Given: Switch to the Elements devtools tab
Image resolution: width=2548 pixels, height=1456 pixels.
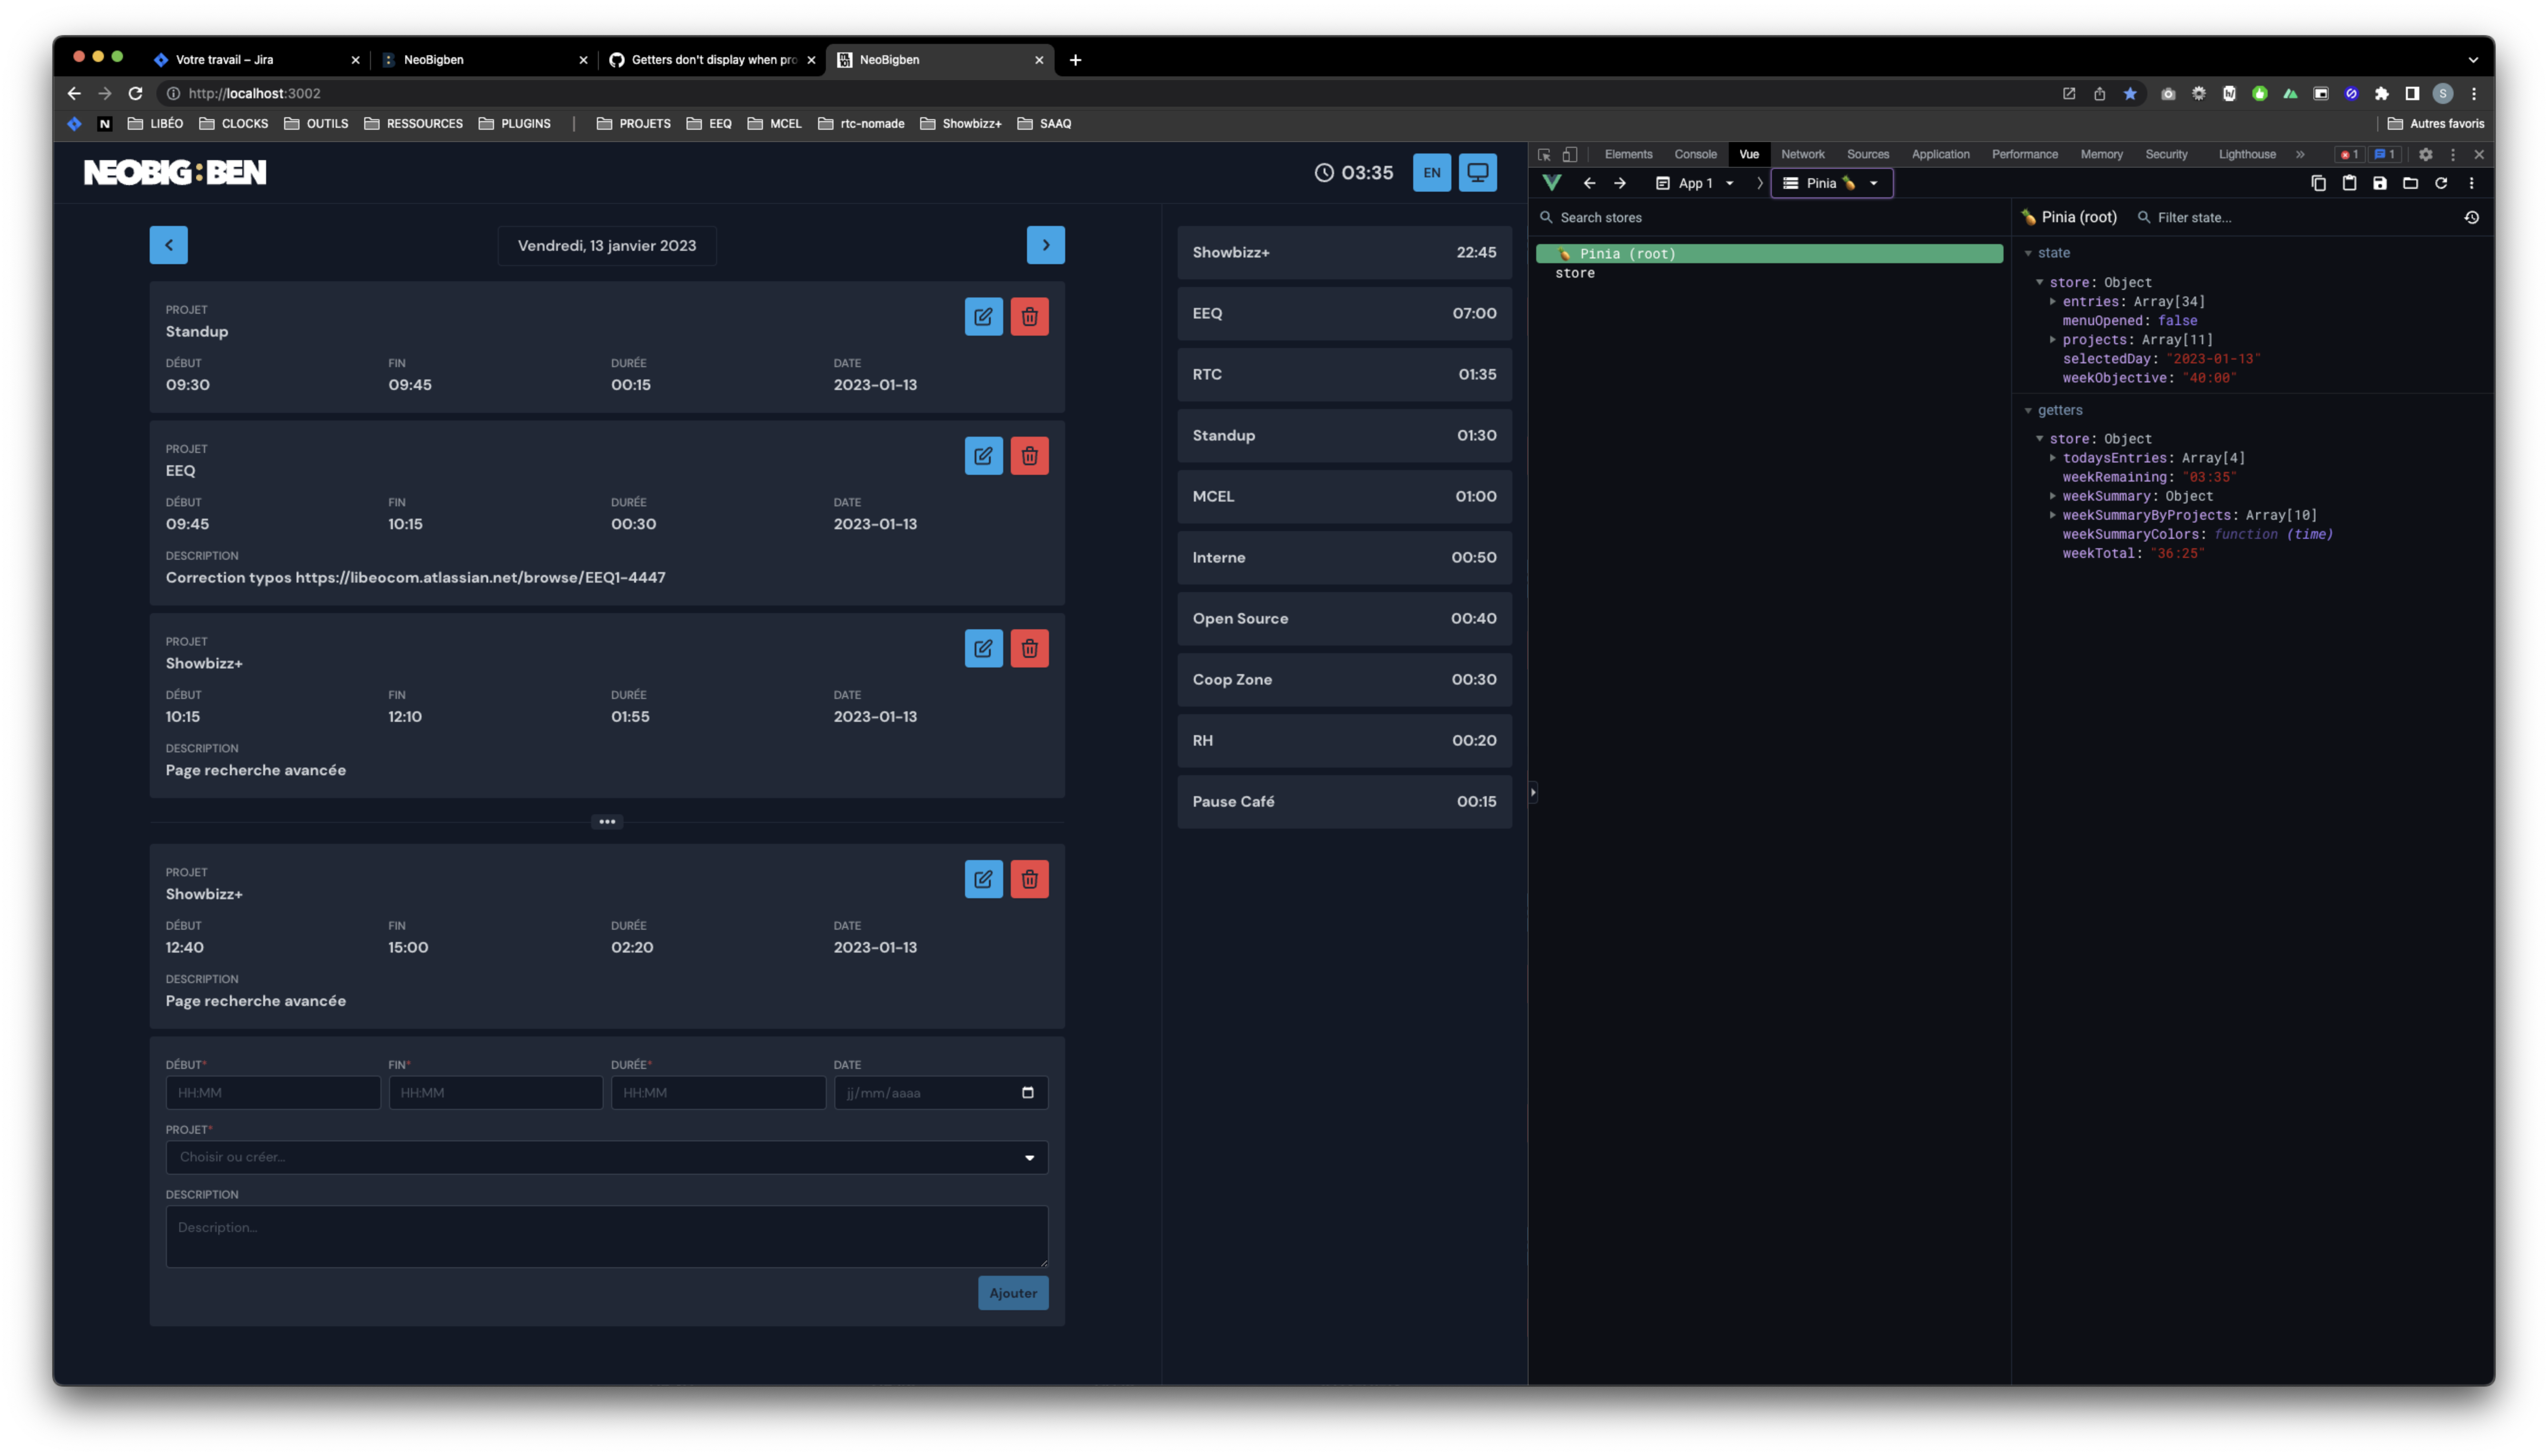Looking at the screenshot, I should point(1628,154).
